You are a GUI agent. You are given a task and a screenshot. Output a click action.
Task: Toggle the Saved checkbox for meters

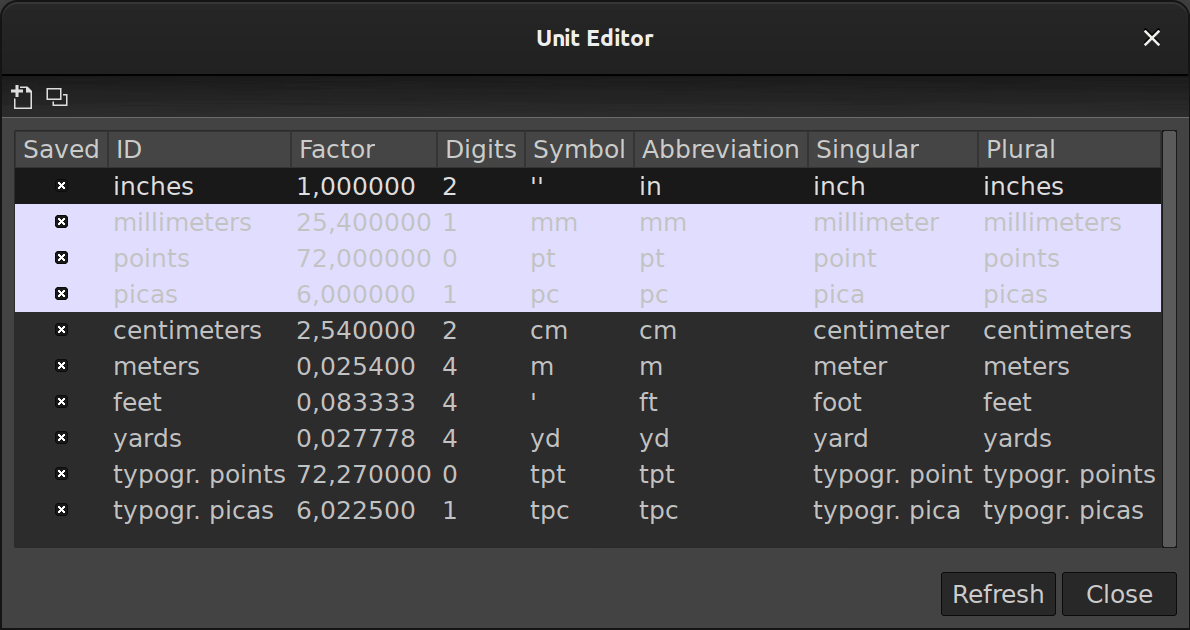61,366
